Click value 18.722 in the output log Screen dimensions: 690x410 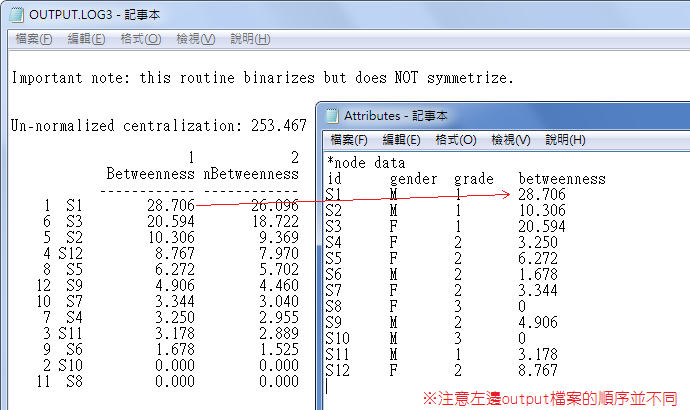[x=275, y=221]
